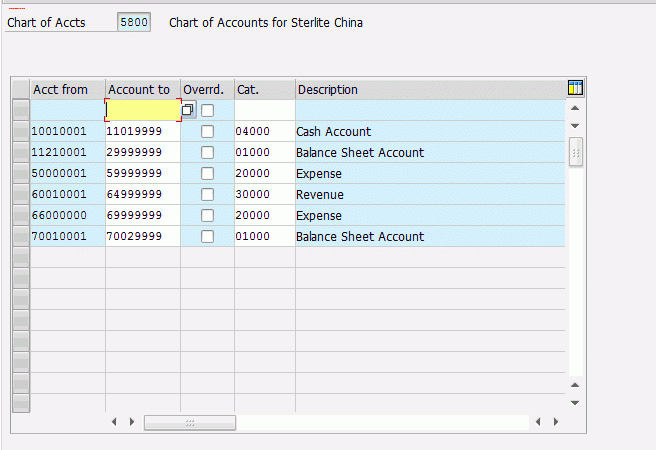Click the empty Cat. field in first row
656x450 pixels.
[265, 110]
